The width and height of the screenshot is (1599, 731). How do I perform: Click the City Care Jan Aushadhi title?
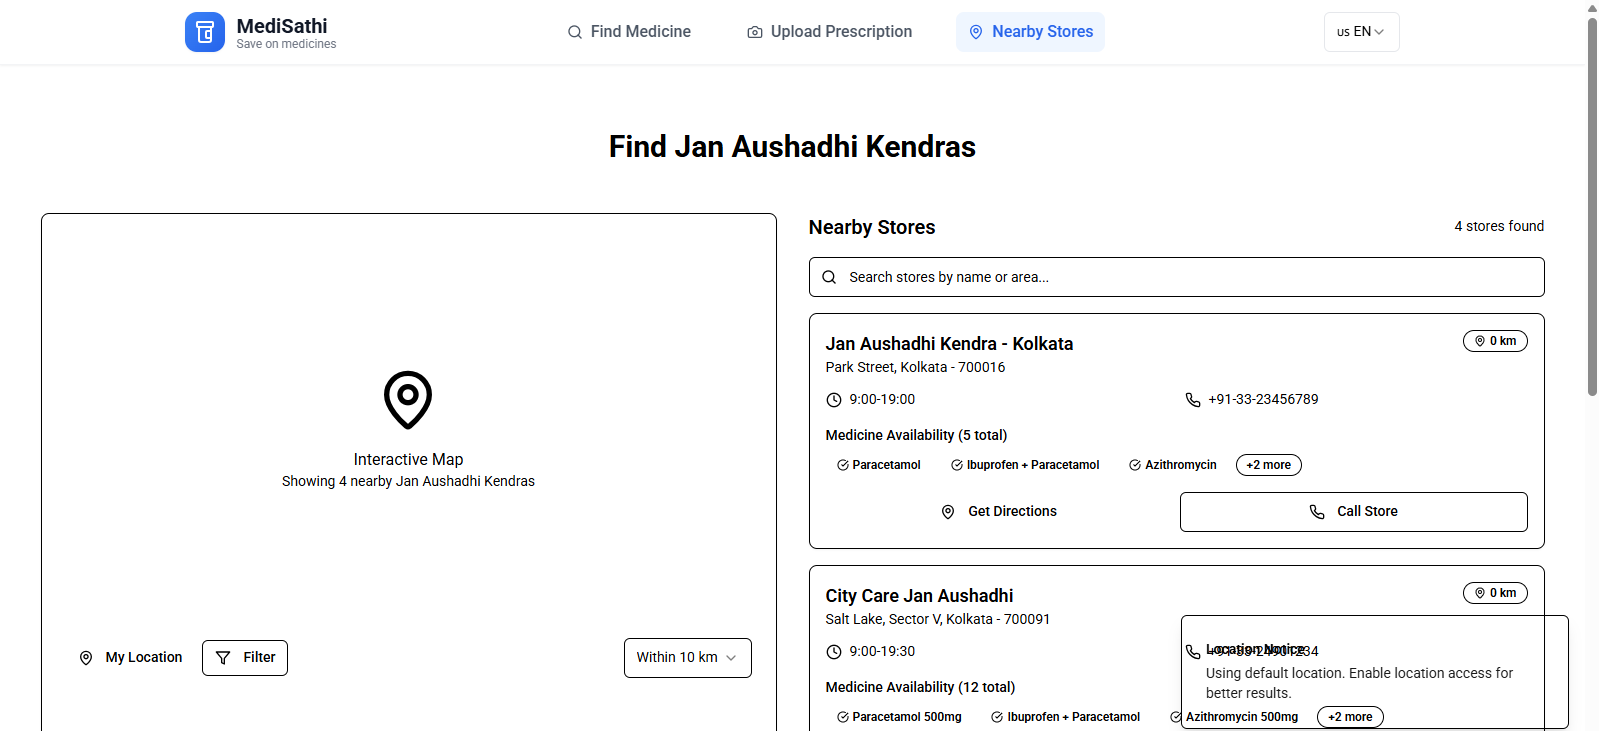pos(919,596)
